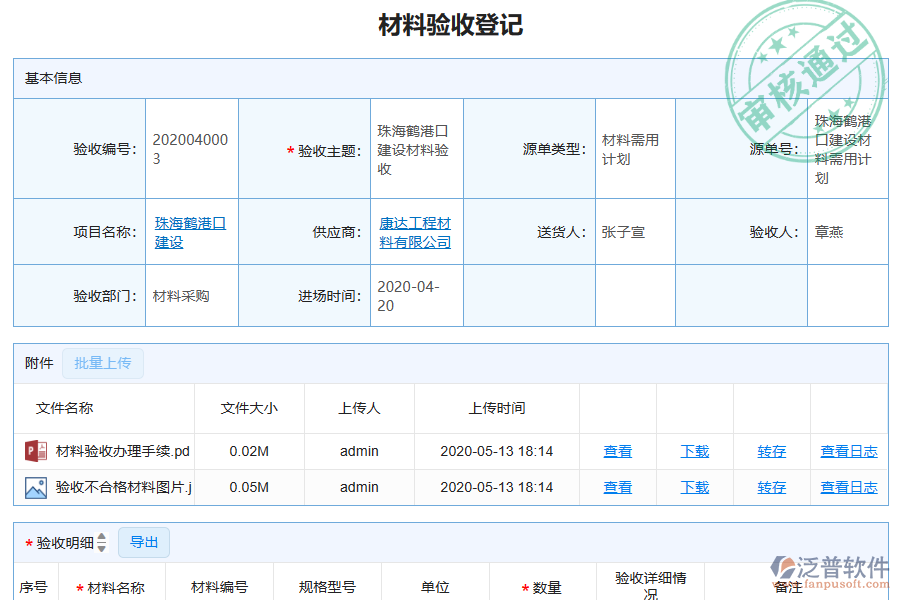Click 转存 for 材料验收办理手续
This screenshot has width=900, height=600.
tap(771, 450)
